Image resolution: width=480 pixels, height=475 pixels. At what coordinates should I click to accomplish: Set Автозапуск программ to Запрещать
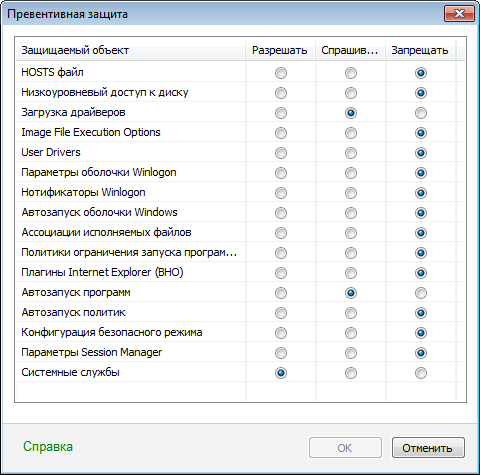[421, 293]
